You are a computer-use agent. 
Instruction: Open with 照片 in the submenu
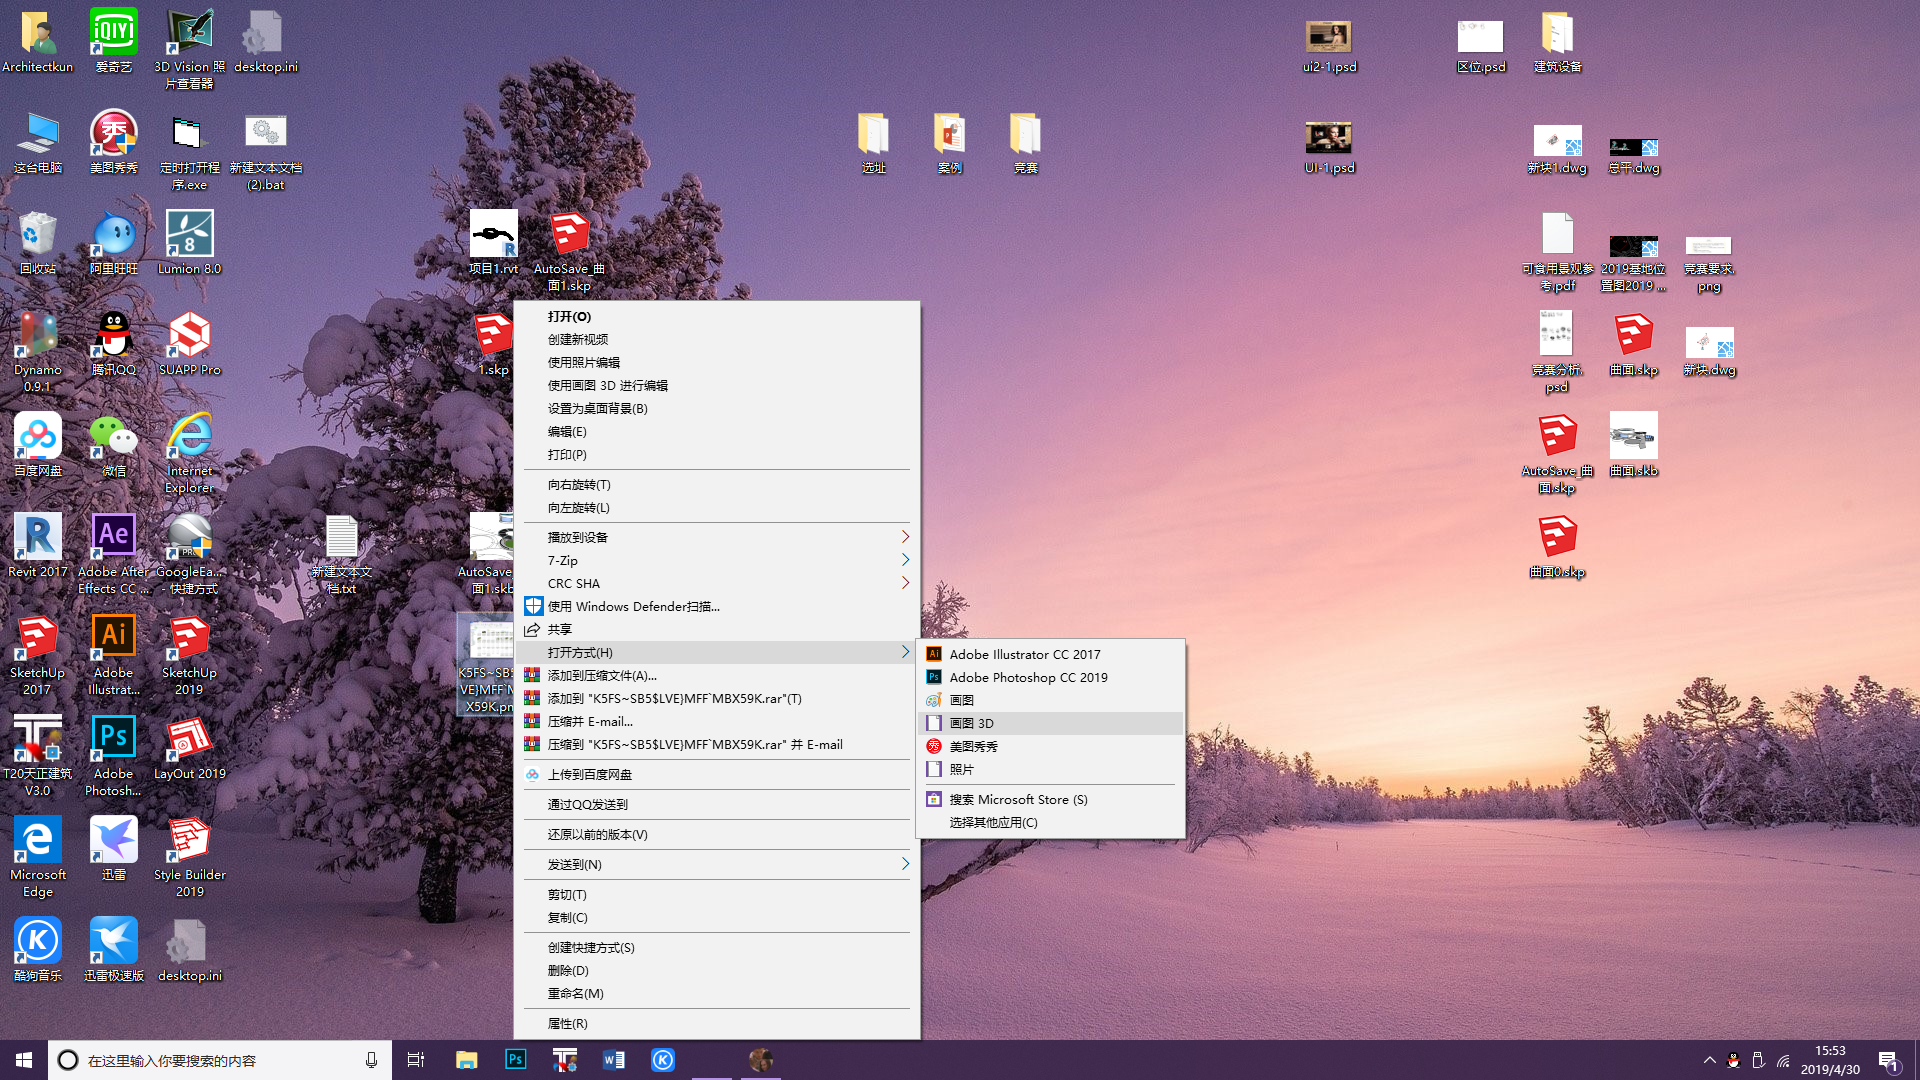(x=1050, y=769)
